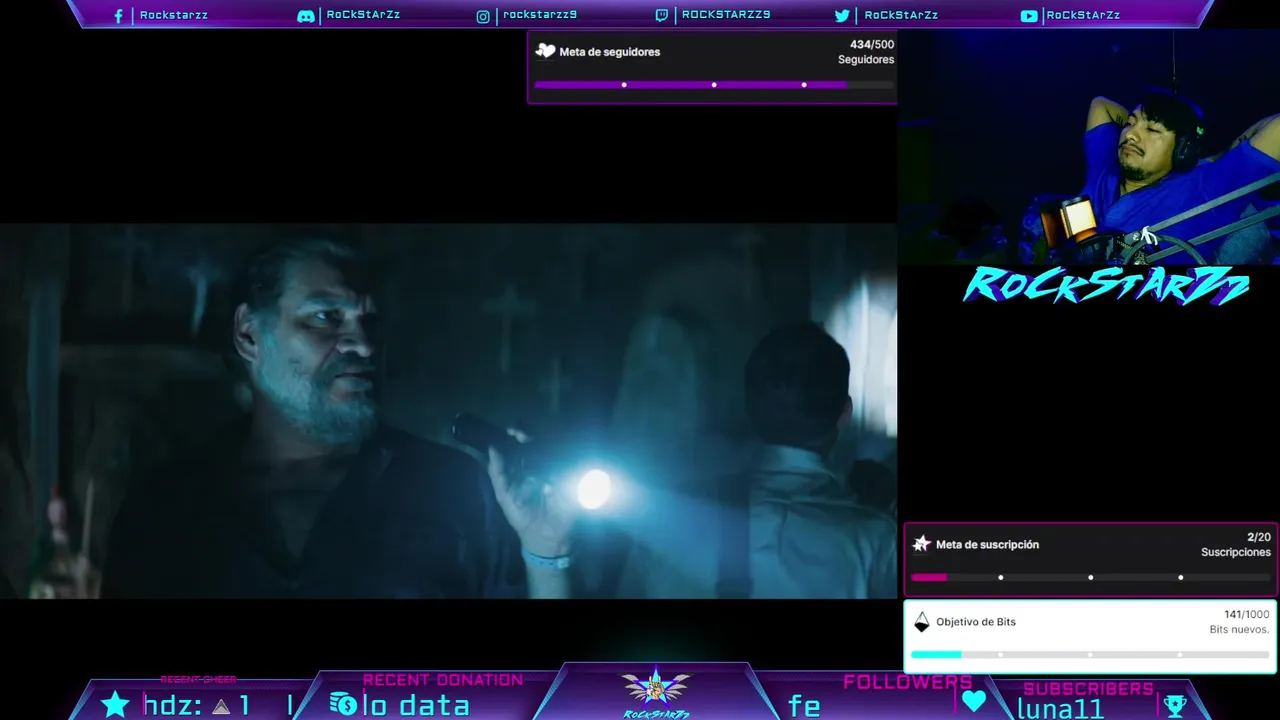Viewport: 1280px width, 720px height.
Task: Click the Objetivo de Bits label
Action: point(976,622)
